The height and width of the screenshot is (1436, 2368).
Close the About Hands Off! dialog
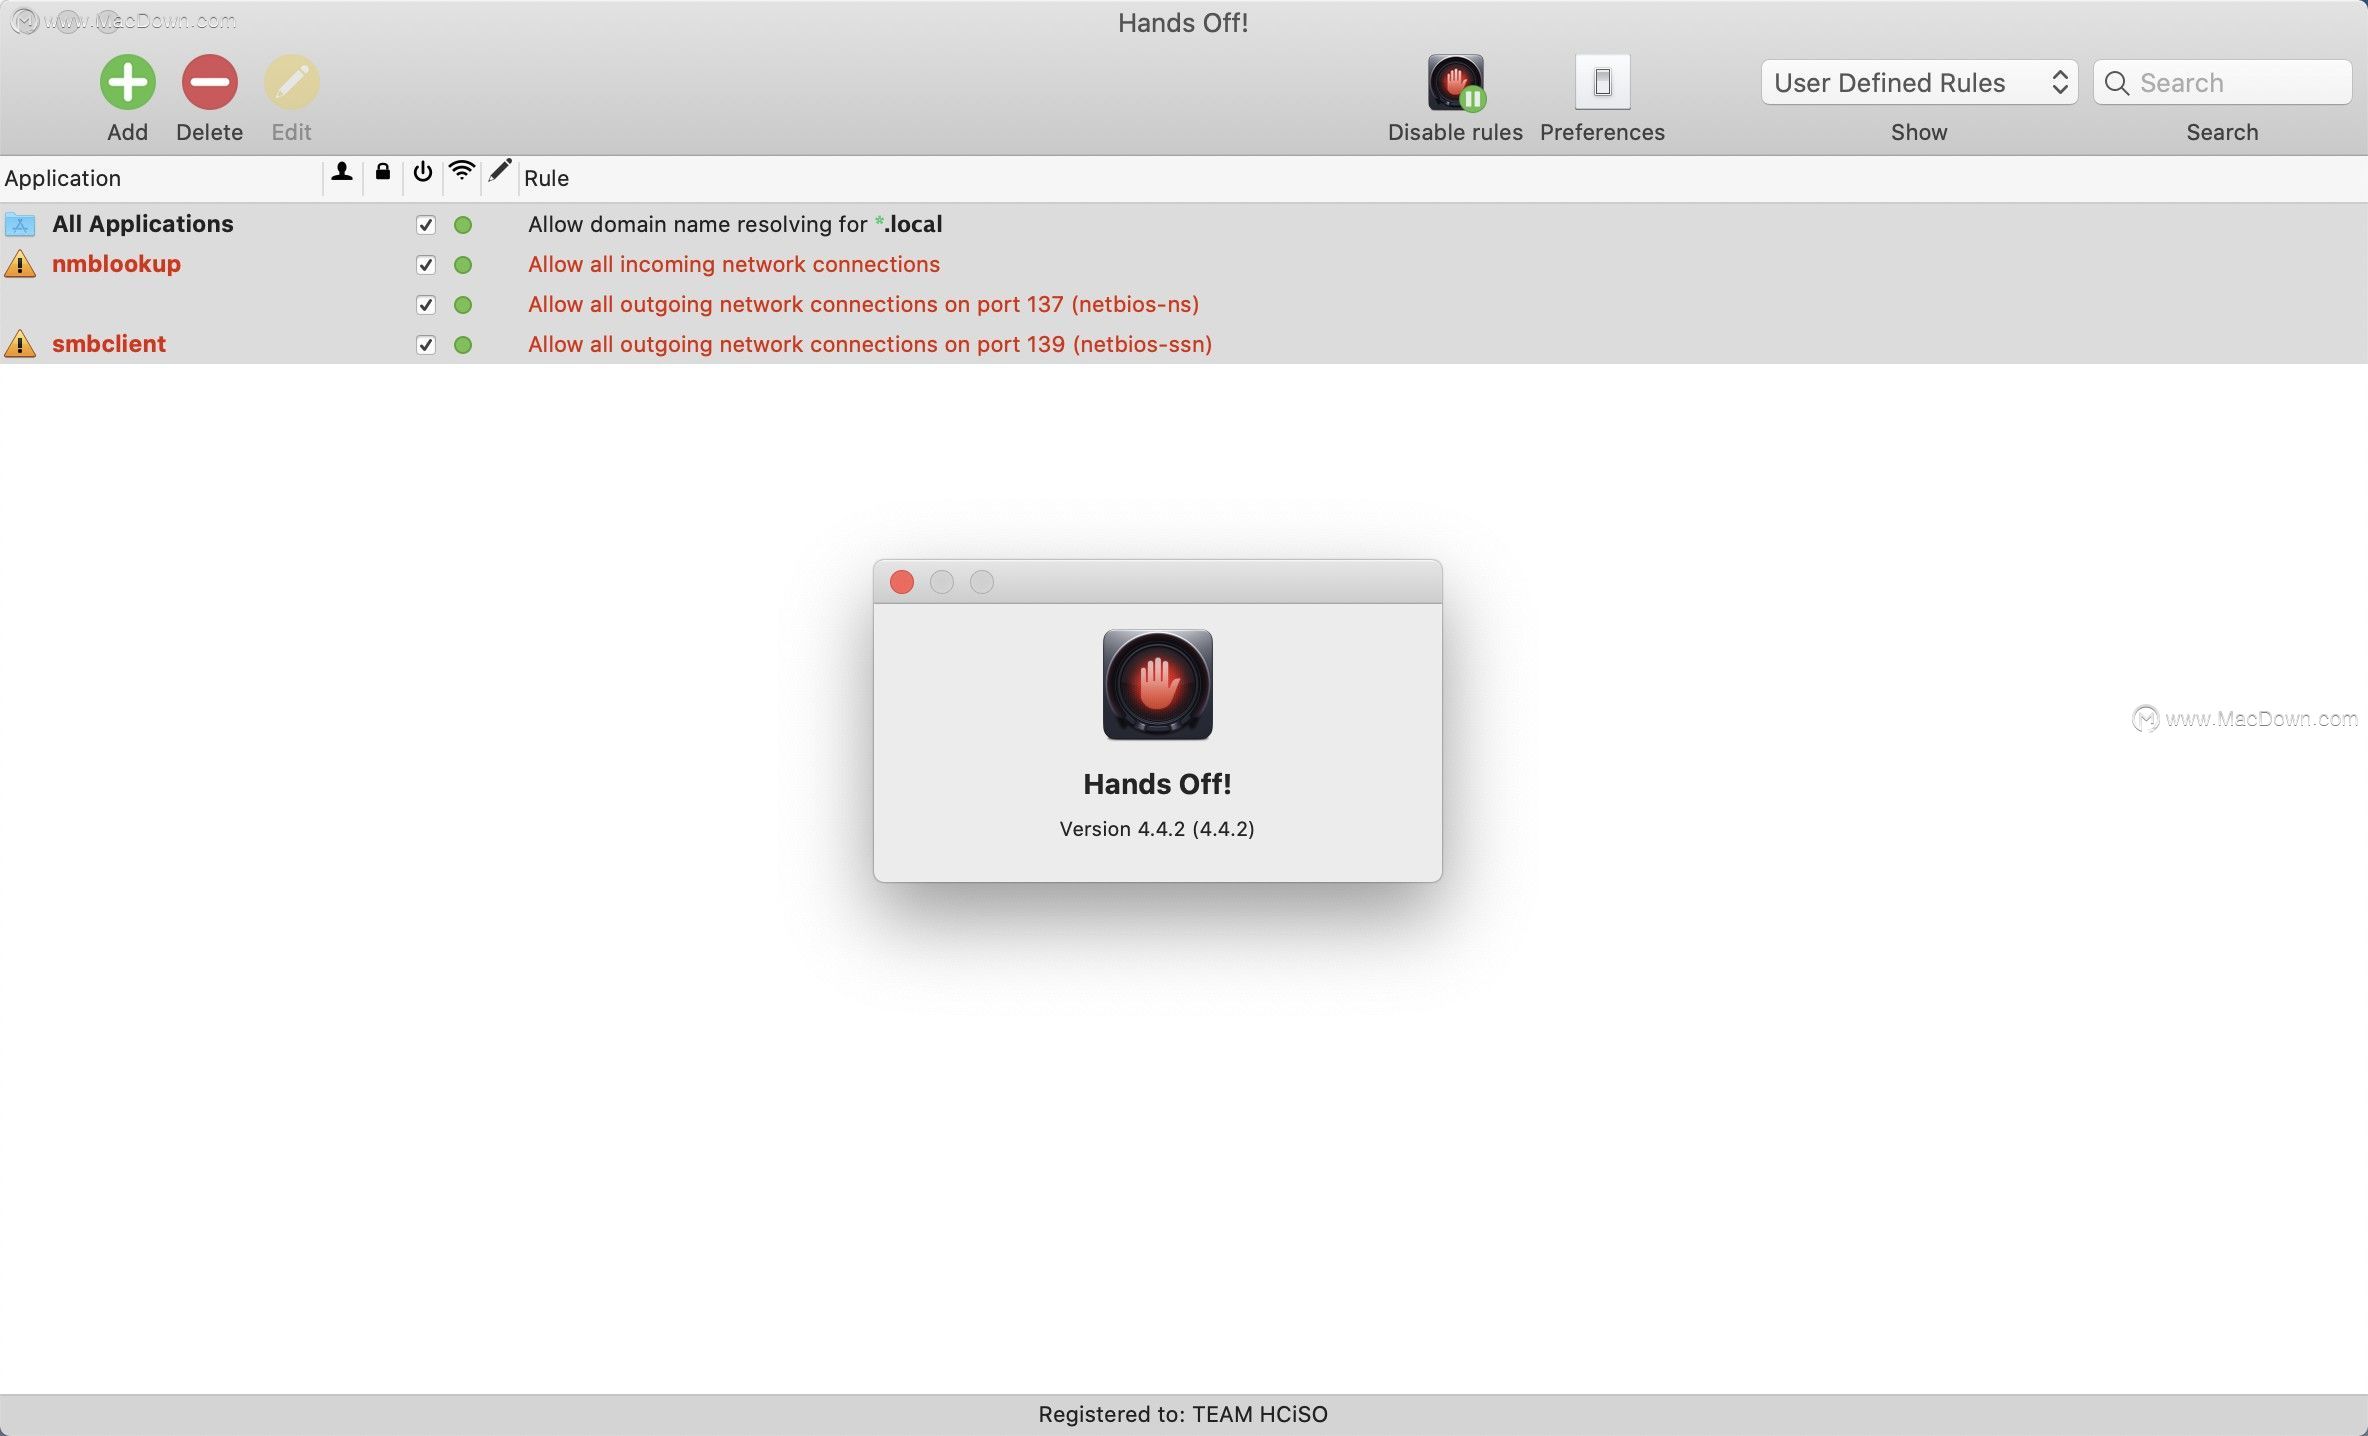[902, 582]
